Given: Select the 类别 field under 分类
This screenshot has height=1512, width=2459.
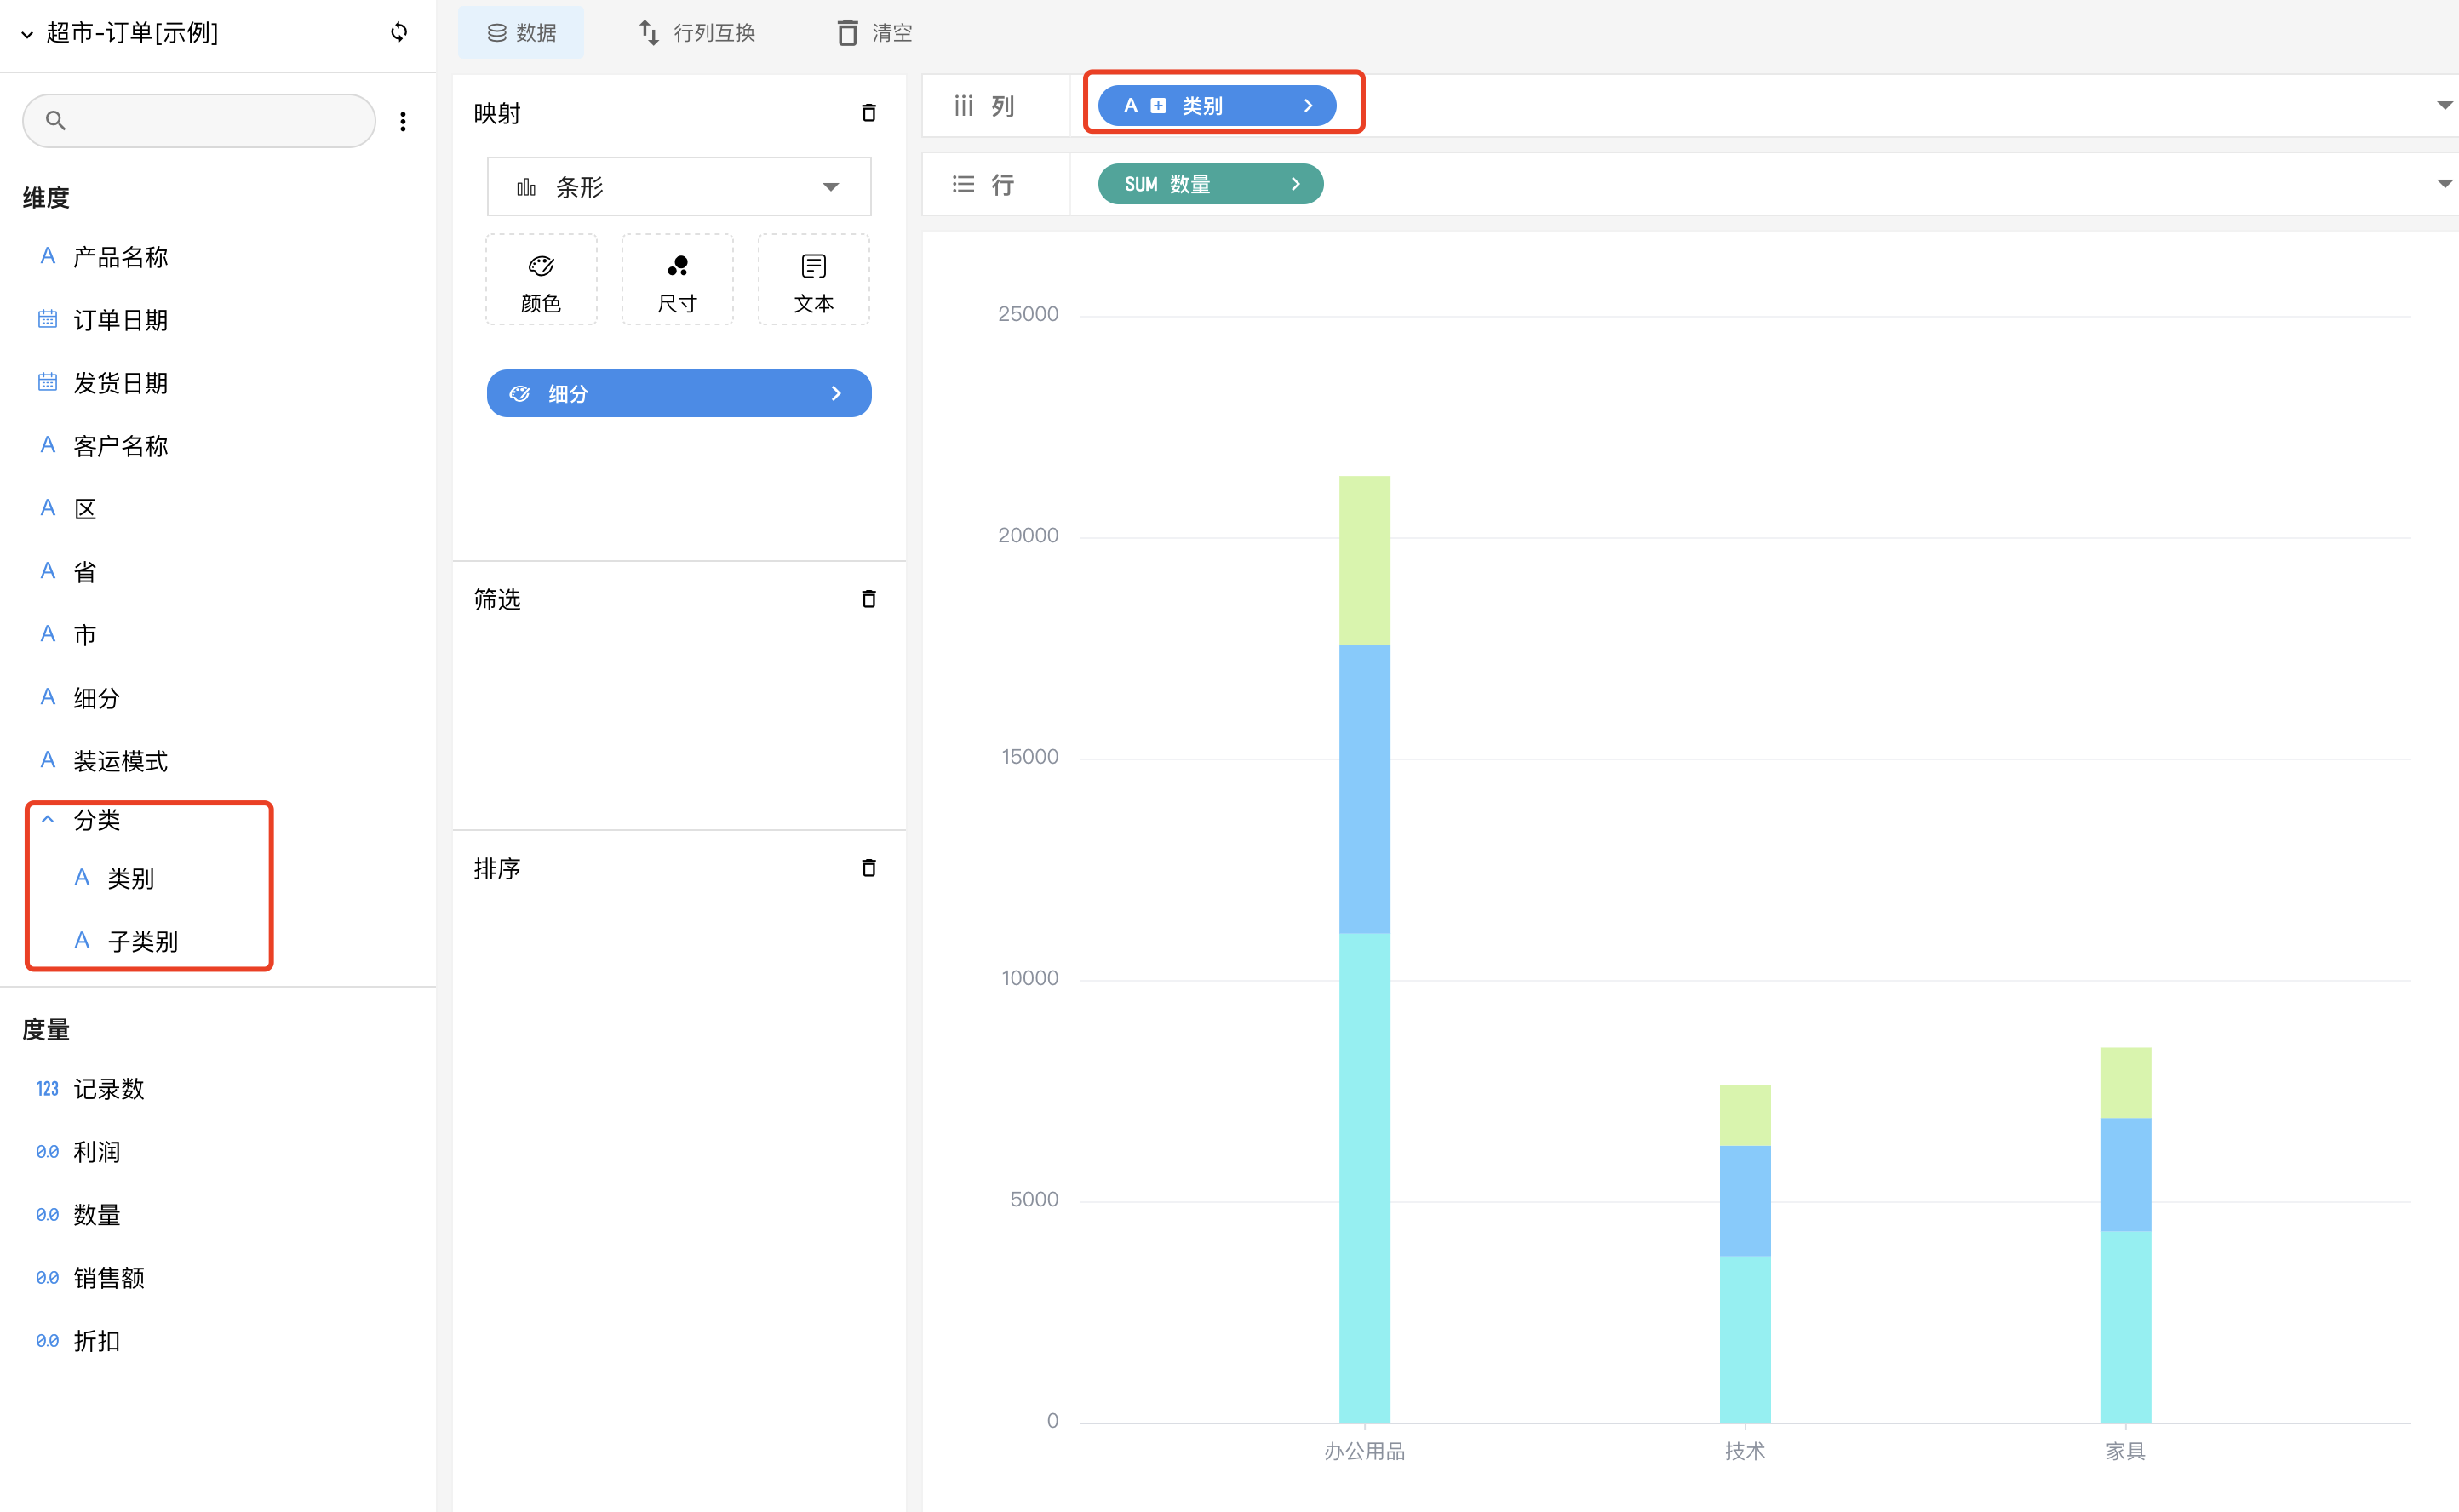Looking at the screenshot, I should [131, 878].
